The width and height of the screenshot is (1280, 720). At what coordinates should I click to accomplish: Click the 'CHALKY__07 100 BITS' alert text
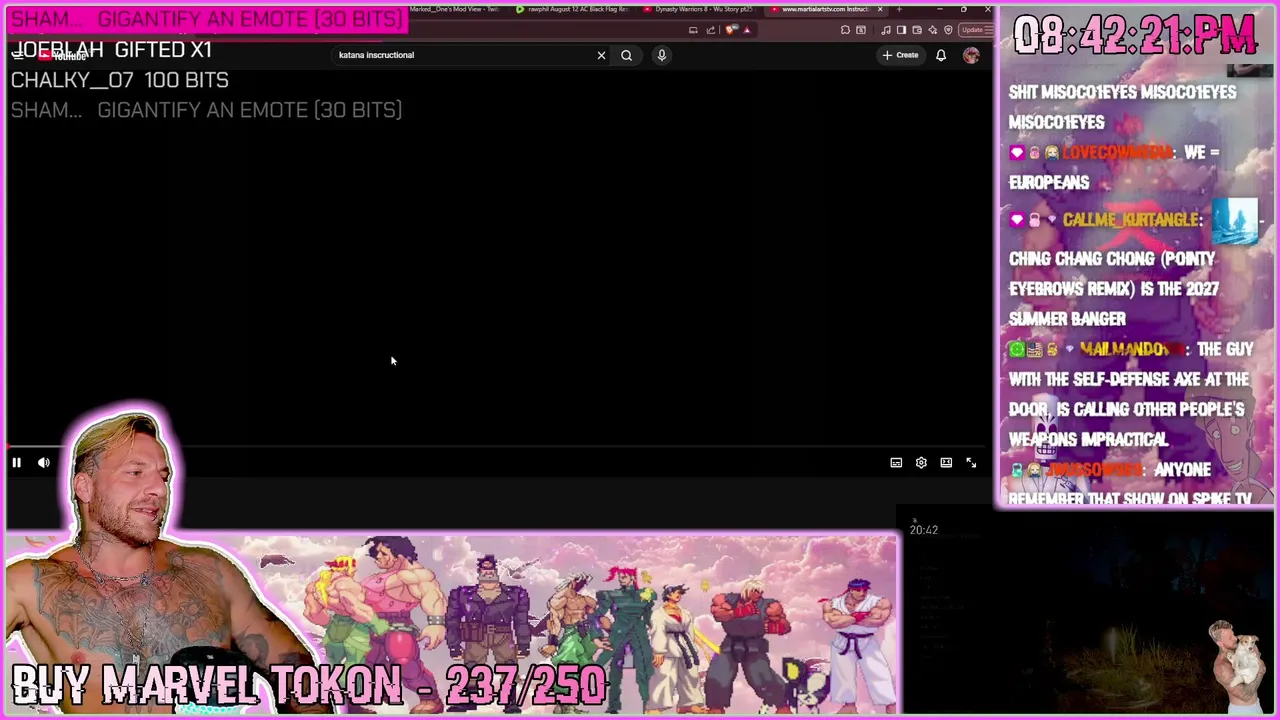[120, 80]
